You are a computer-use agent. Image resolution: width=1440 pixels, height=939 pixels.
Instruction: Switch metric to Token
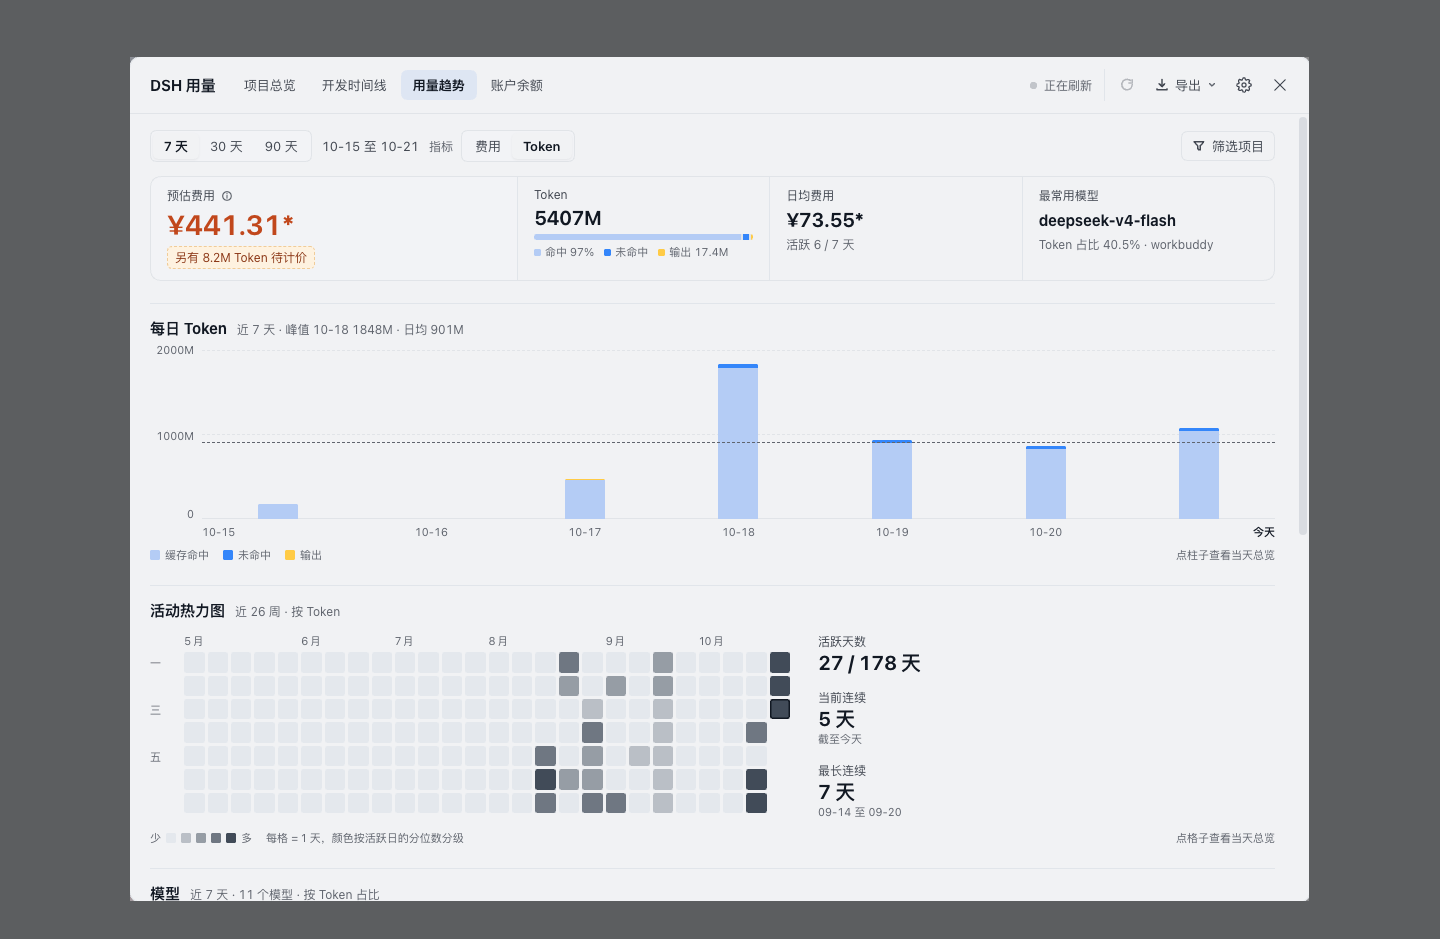pyautogui.click(x=542, y=146)
